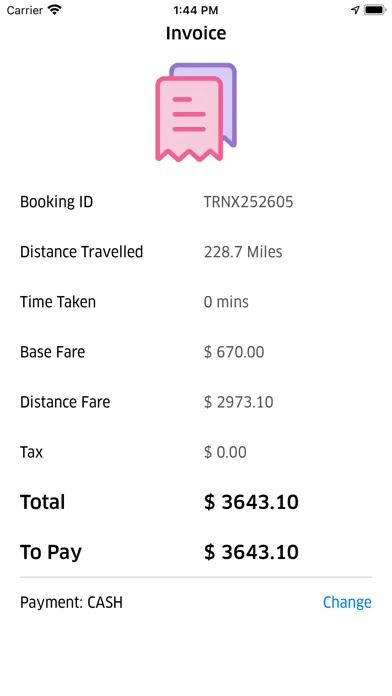
Task: Tap the battery indicator icon
Action: click(375, 10)
